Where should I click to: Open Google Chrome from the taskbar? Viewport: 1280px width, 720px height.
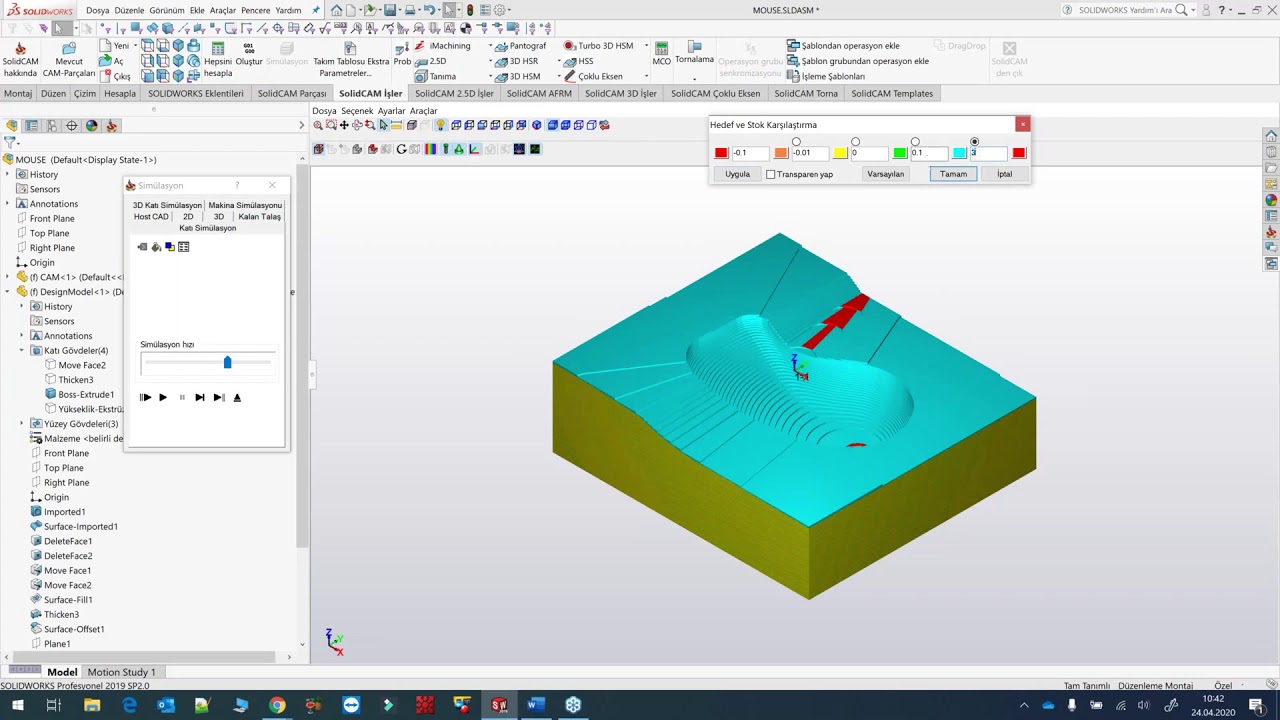[x=277, y=705]
